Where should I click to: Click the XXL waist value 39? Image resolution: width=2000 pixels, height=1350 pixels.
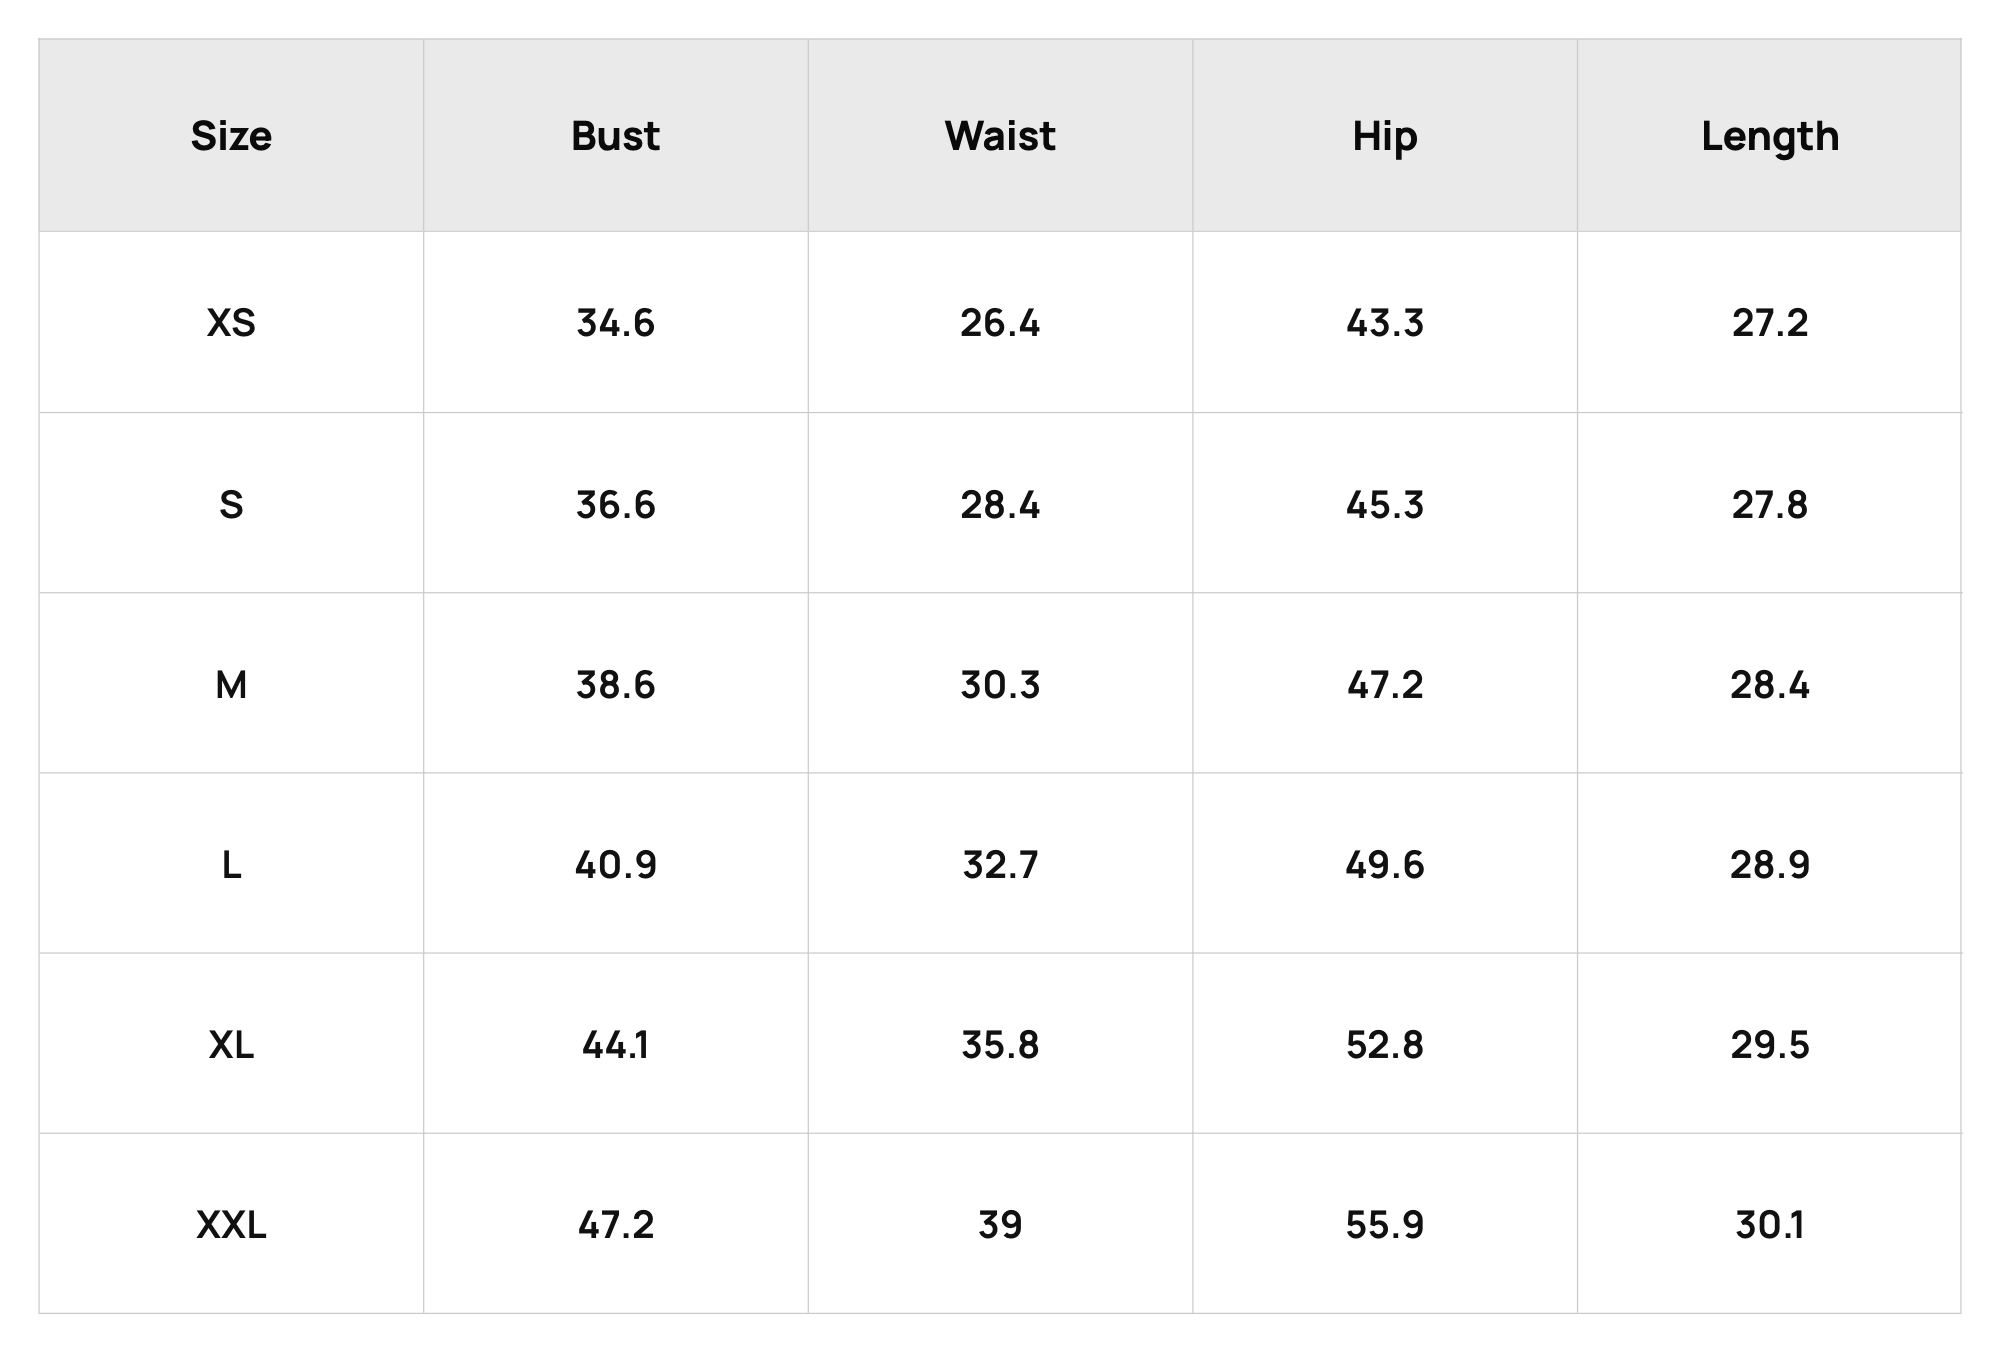pos(1000,1225)
